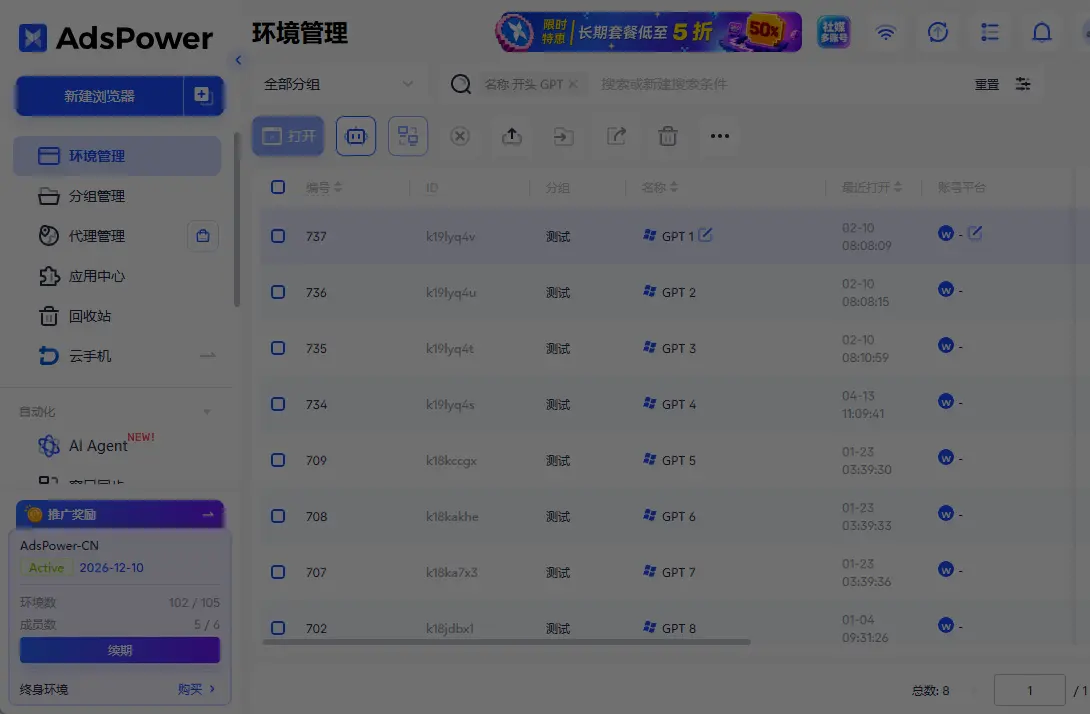This screenshot has height=714, width=1090.
Task: Click ID k19lyq4s in the table
Action: (x=450, y=405)
